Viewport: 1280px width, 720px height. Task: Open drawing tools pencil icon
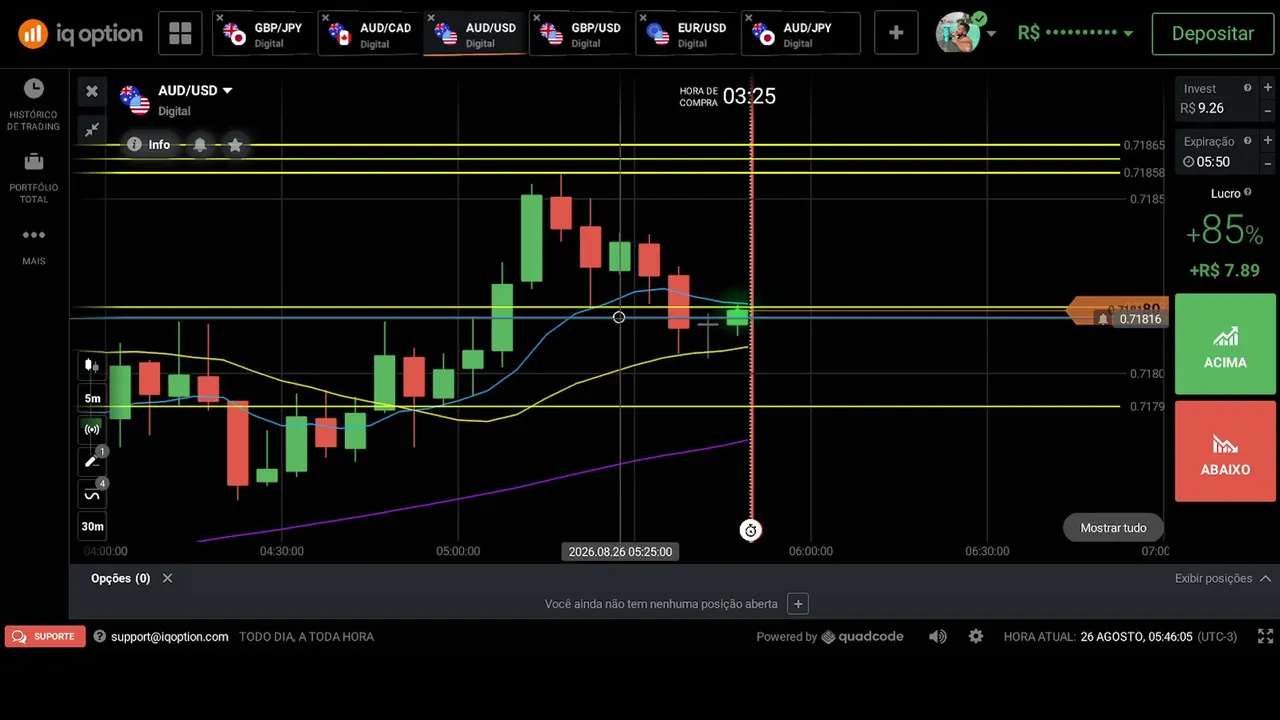92,461
